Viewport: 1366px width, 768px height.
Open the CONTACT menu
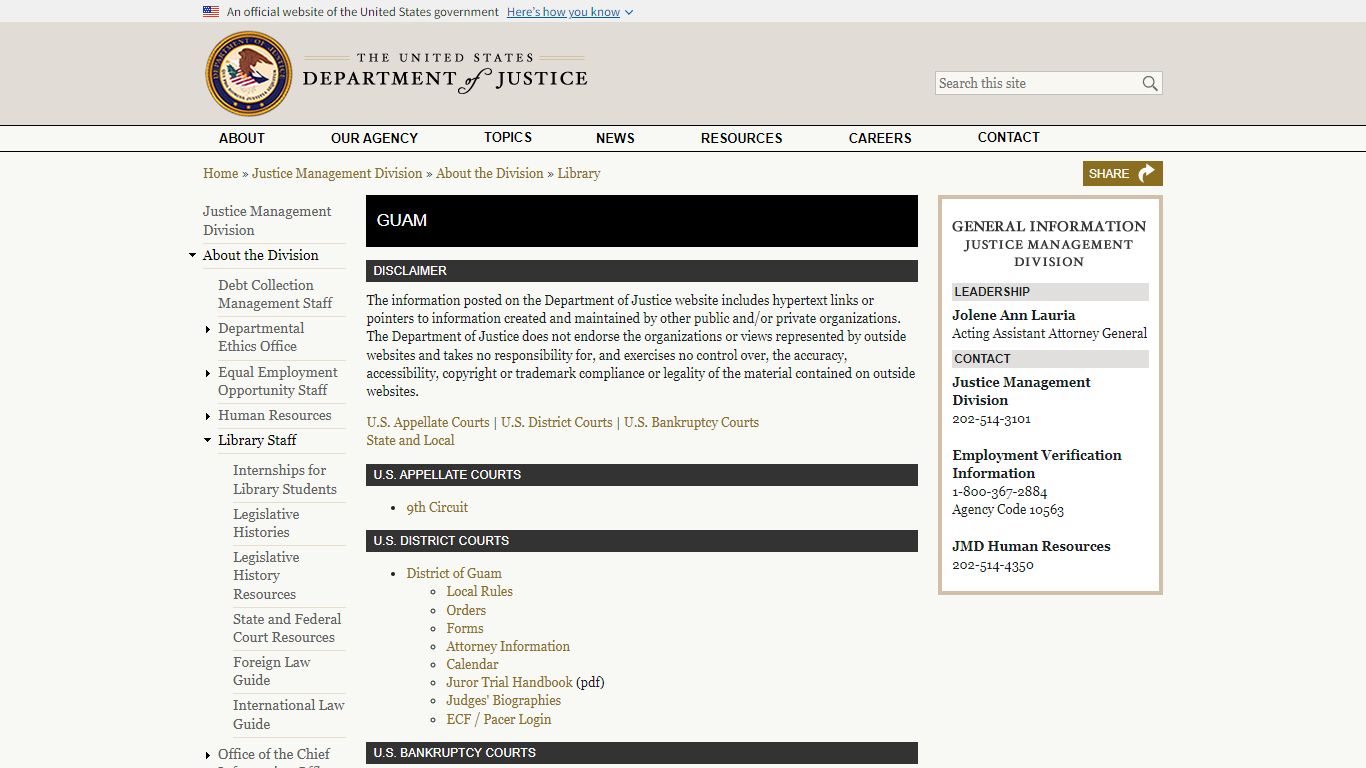pos(1008,138)
